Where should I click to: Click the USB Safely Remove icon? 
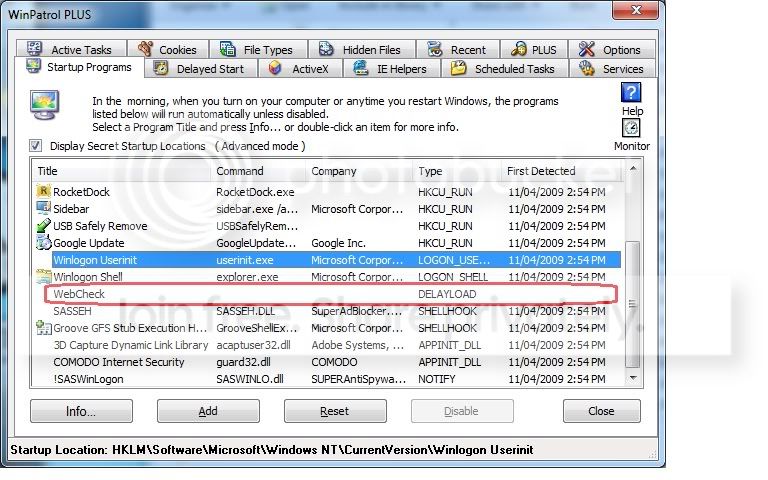click(44, 225)
